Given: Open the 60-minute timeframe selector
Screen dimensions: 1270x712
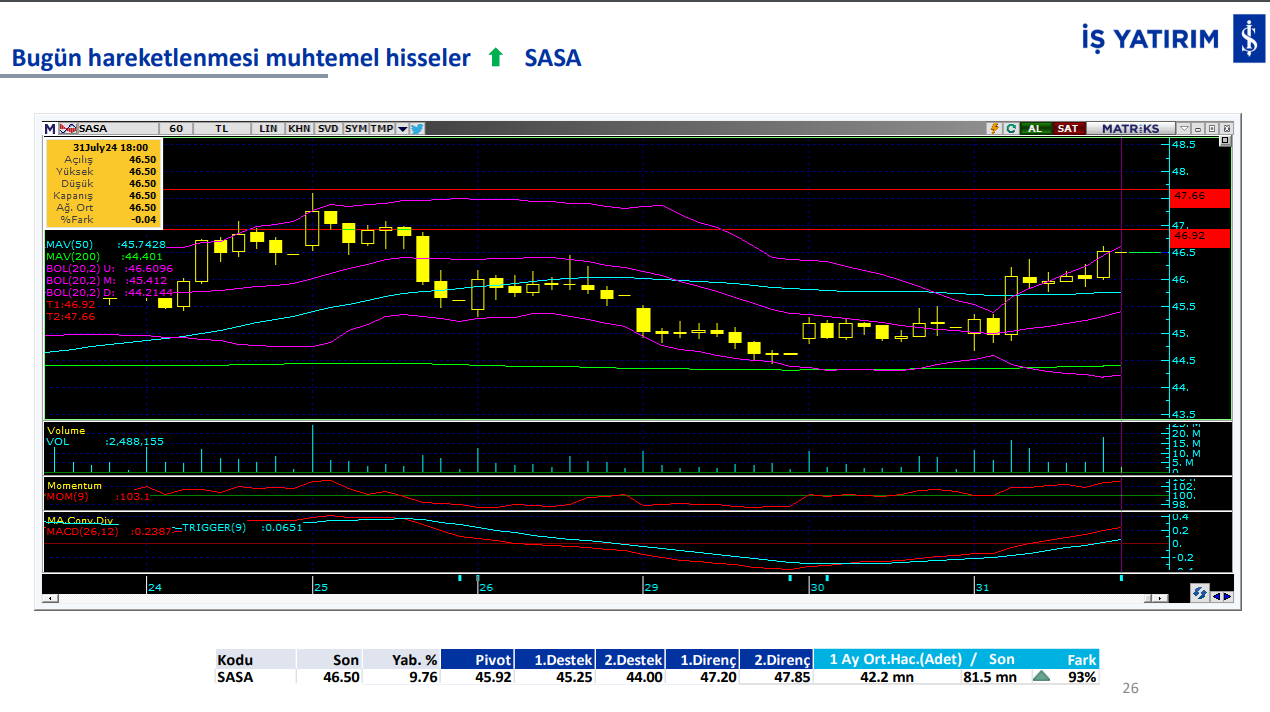Looking at the screenshot, I should pyautogui.click(x=174, y=128).
